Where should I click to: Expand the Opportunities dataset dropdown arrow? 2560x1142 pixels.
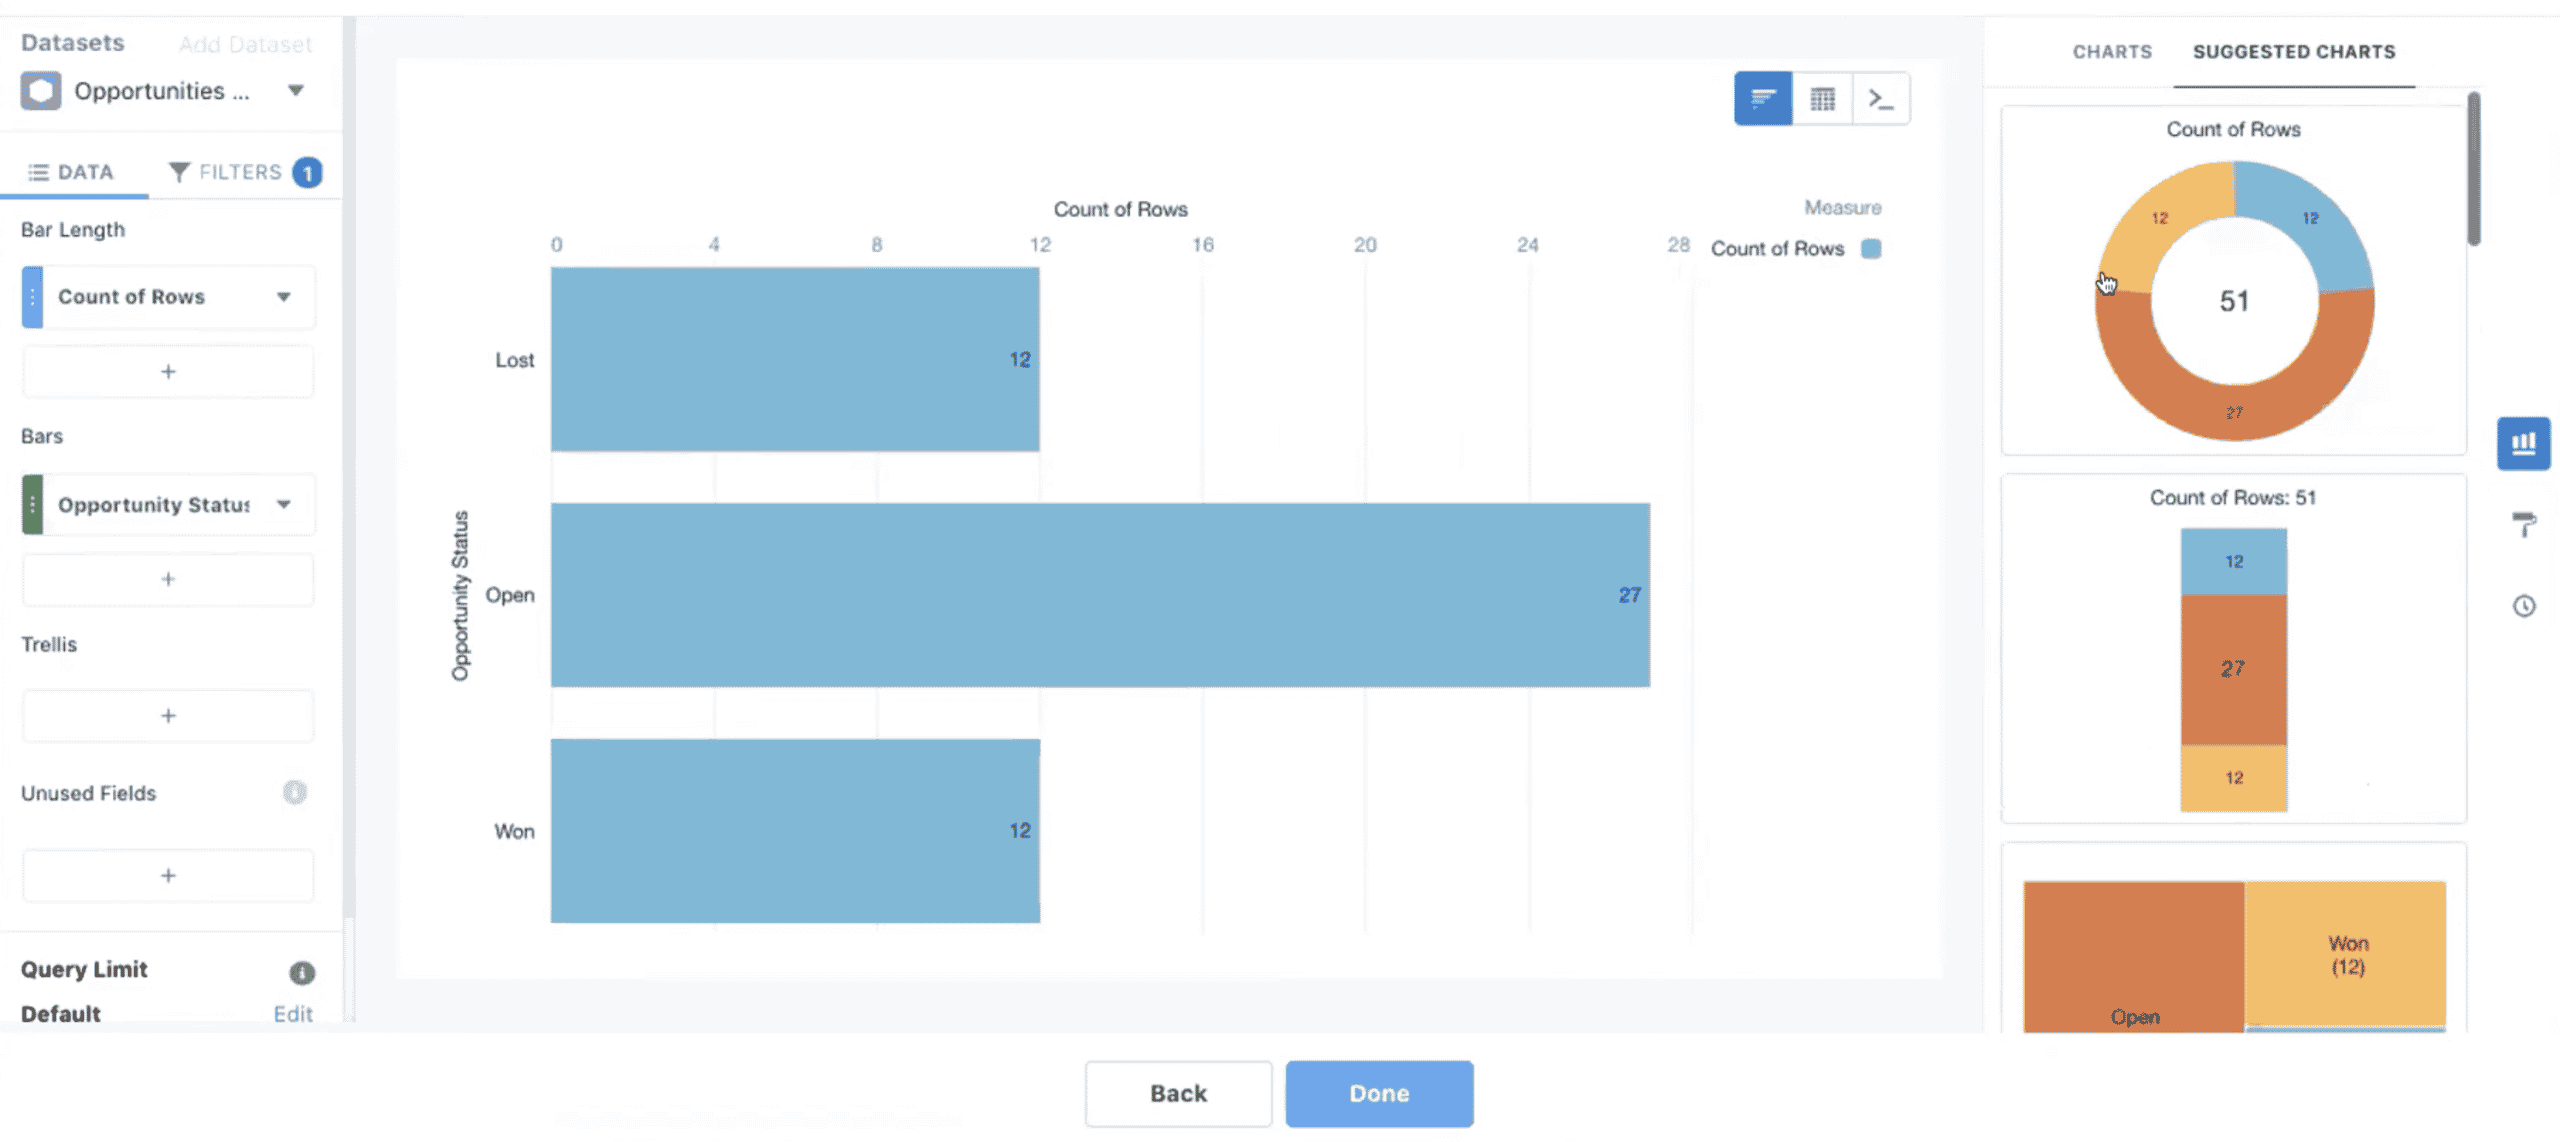(x=295, y=91)
